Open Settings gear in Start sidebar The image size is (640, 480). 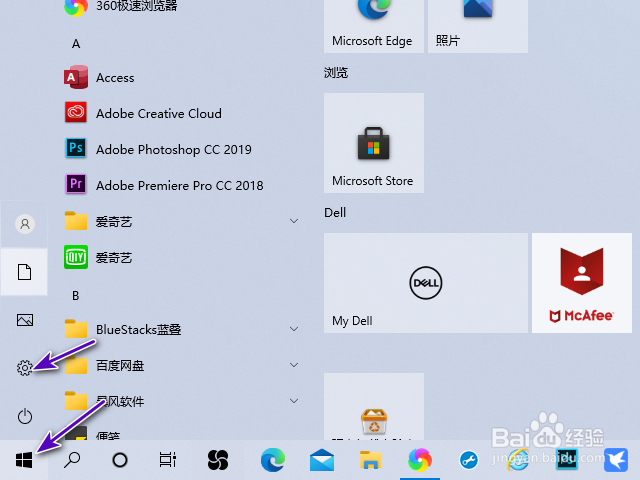[x=24, y=368]
